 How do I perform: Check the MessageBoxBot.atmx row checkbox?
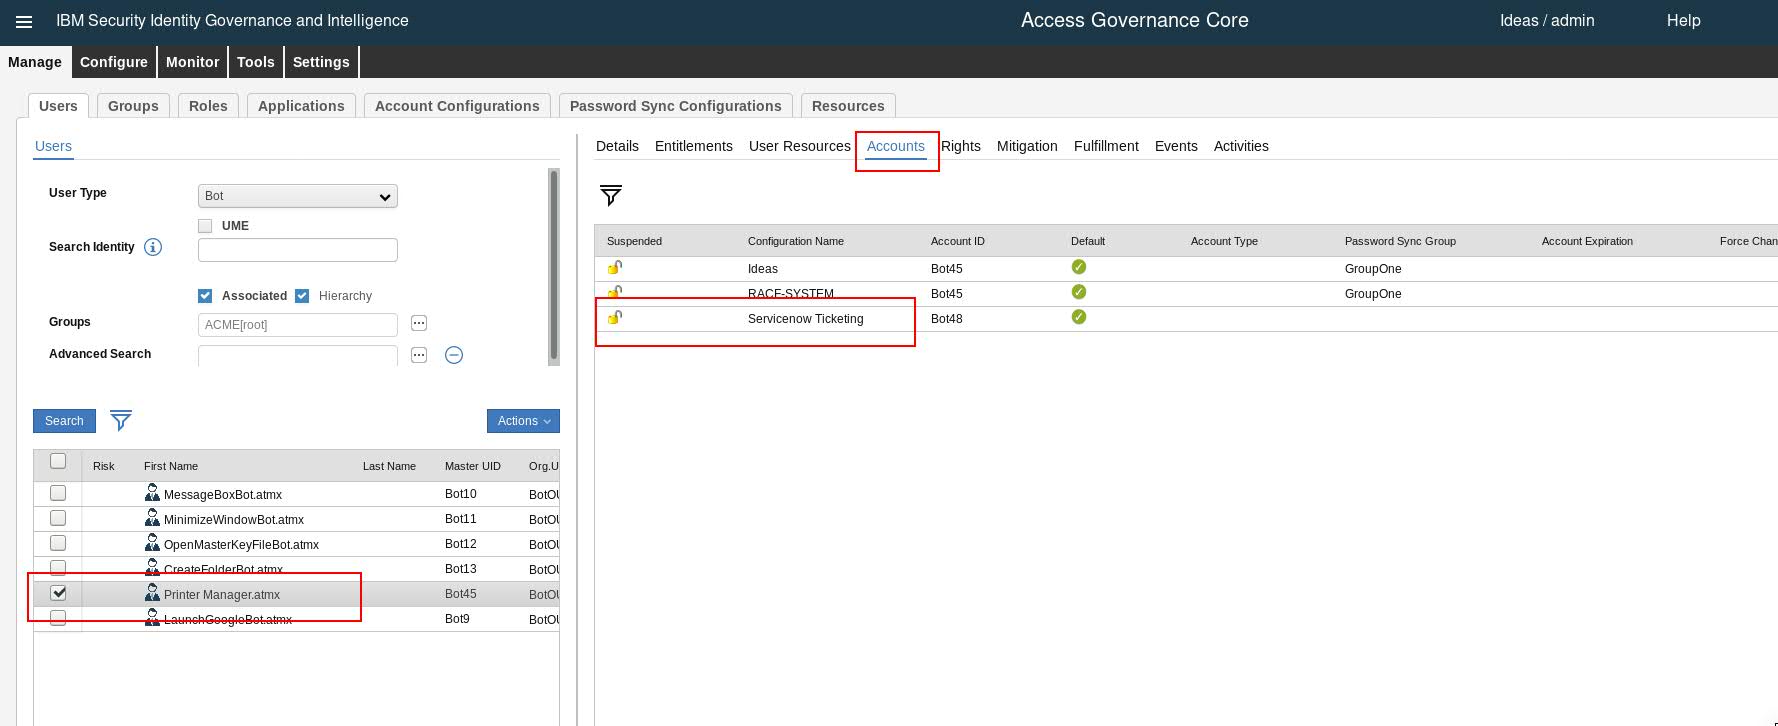tap(58, 493)
